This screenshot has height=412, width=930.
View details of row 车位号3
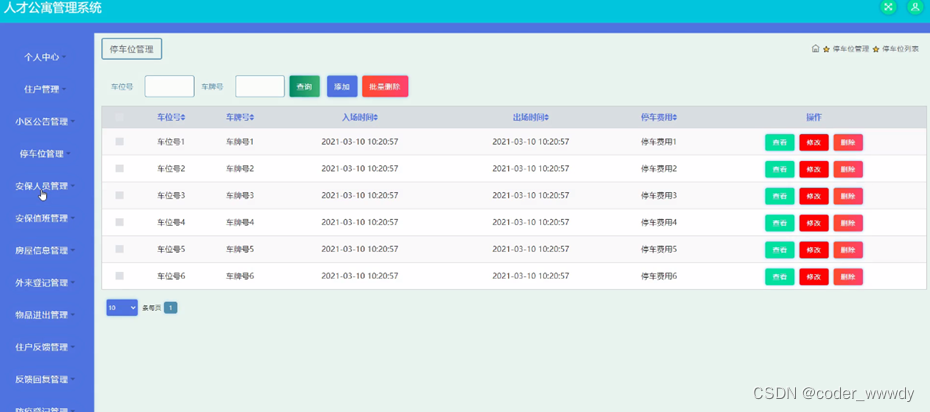coord(779,196)
